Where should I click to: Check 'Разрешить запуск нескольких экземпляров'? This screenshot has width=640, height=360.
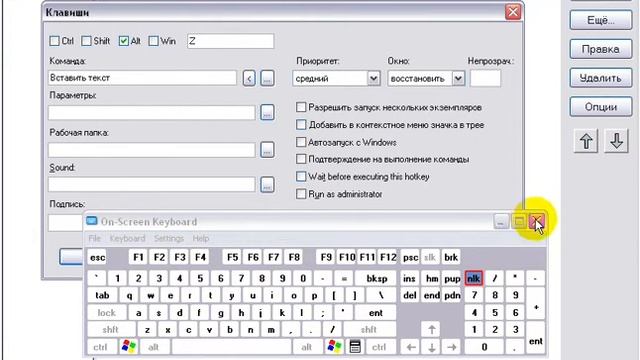[x=301, y=107]
